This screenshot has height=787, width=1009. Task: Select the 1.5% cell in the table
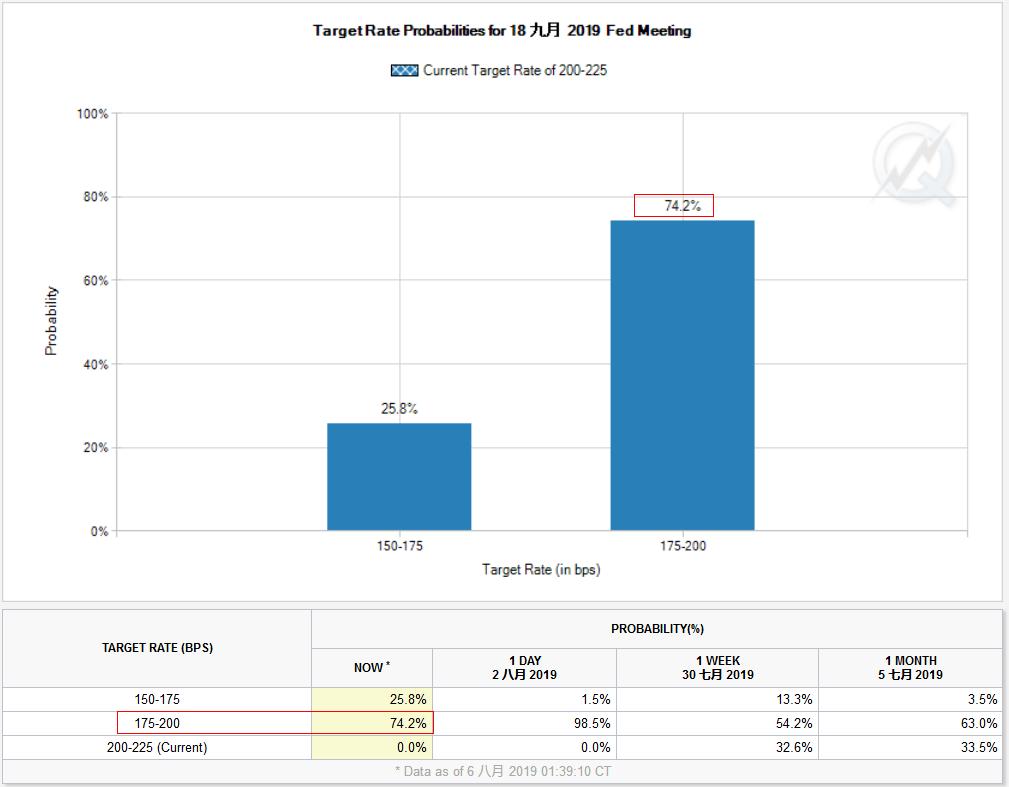524,699
